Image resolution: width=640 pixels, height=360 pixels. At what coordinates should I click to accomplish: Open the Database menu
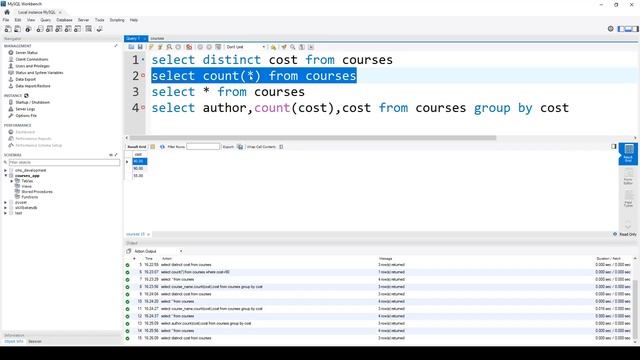coord(64,20)
